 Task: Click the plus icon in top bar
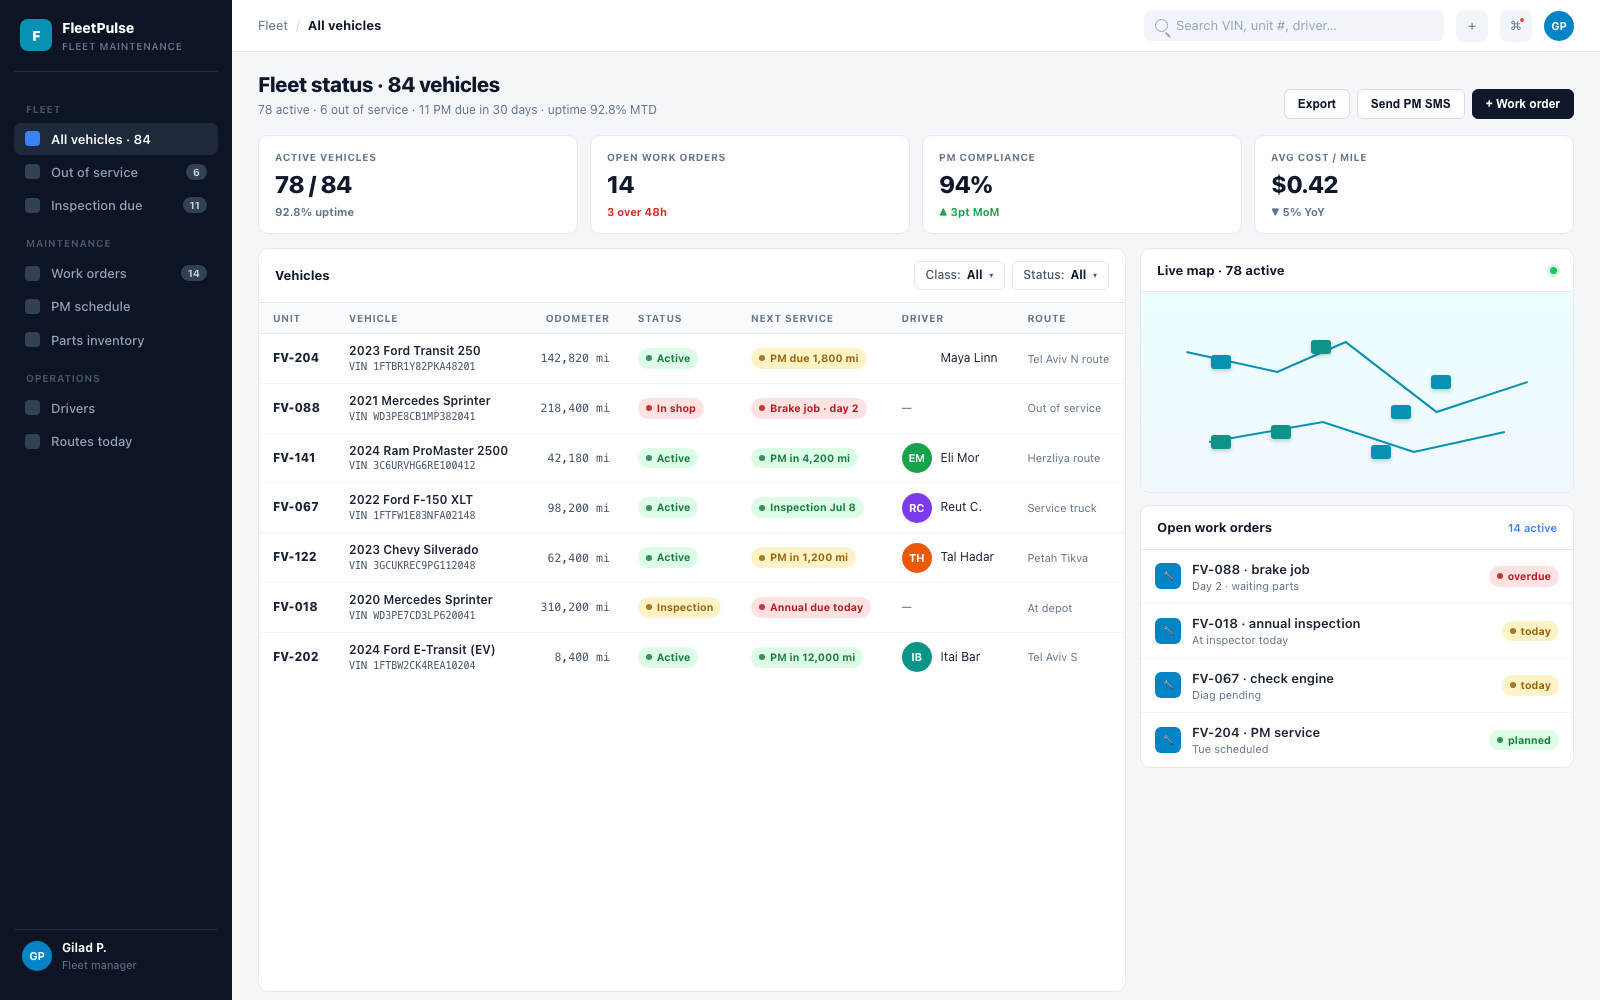pyautogui.click(x=1471, y=26)
